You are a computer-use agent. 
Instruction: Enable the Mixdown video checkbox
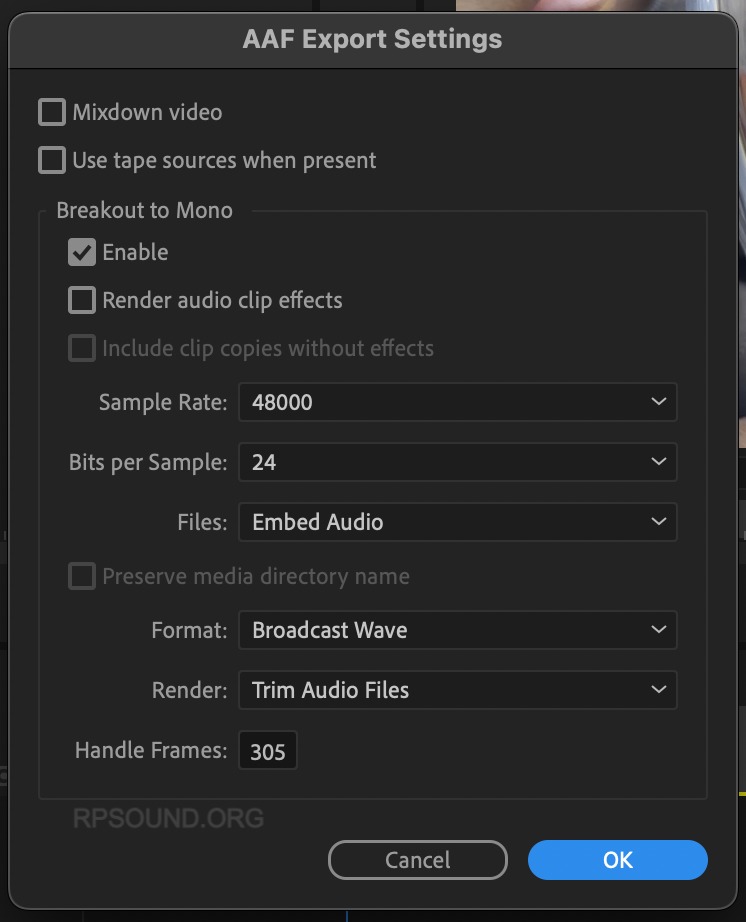point(52,112)
